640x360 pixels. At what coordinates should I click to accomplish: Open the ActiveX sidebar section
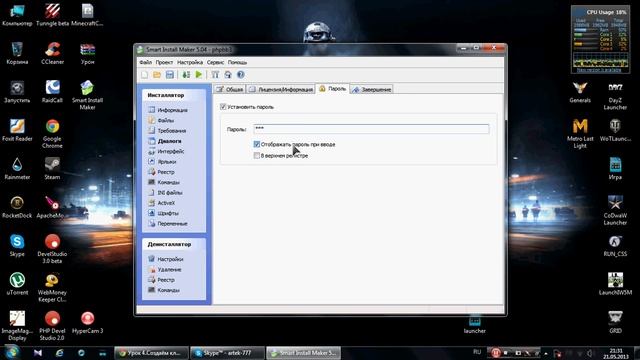coord(161,203)
